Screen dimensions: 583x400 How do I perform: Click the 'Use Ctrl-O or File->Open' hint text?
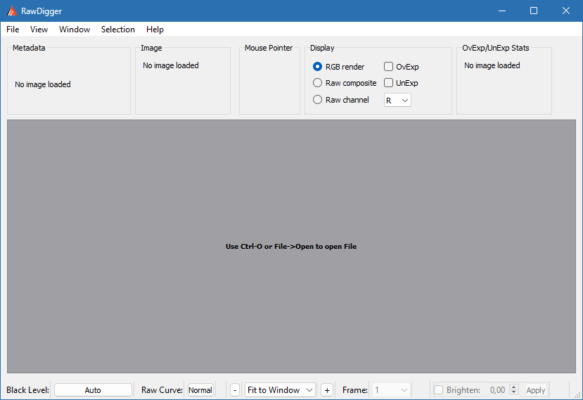tap(291, 246)
